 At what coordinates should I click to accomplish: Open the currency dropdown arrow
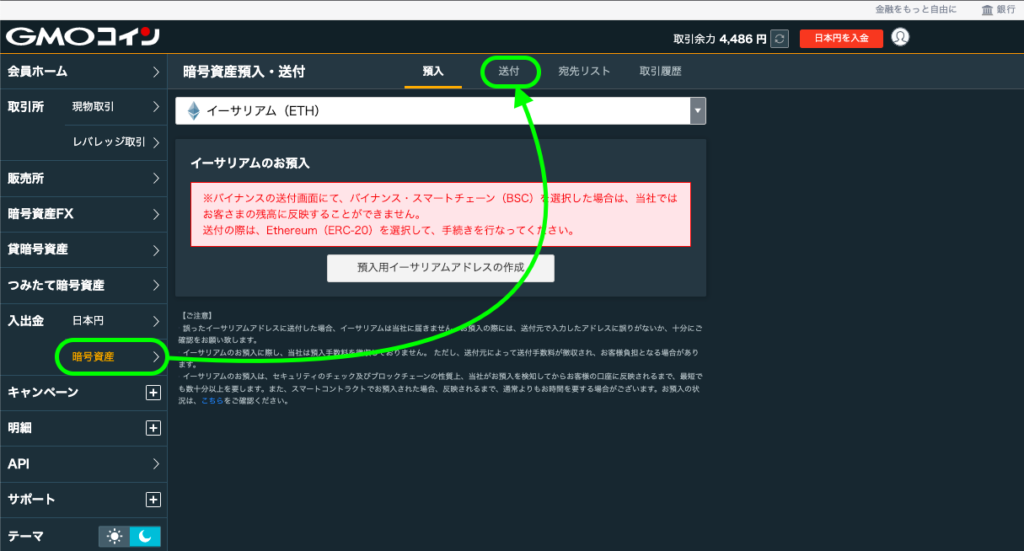(x=697, y=110)
